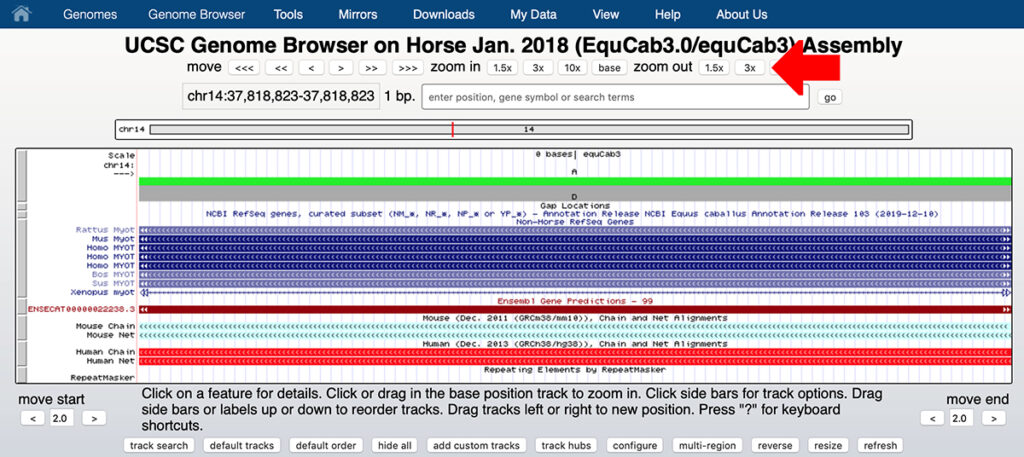Select the ENSECAT00000022238.3 gene prediction
The height and width of the screenshot is (457, 1024).
click(x=82, y=309)
